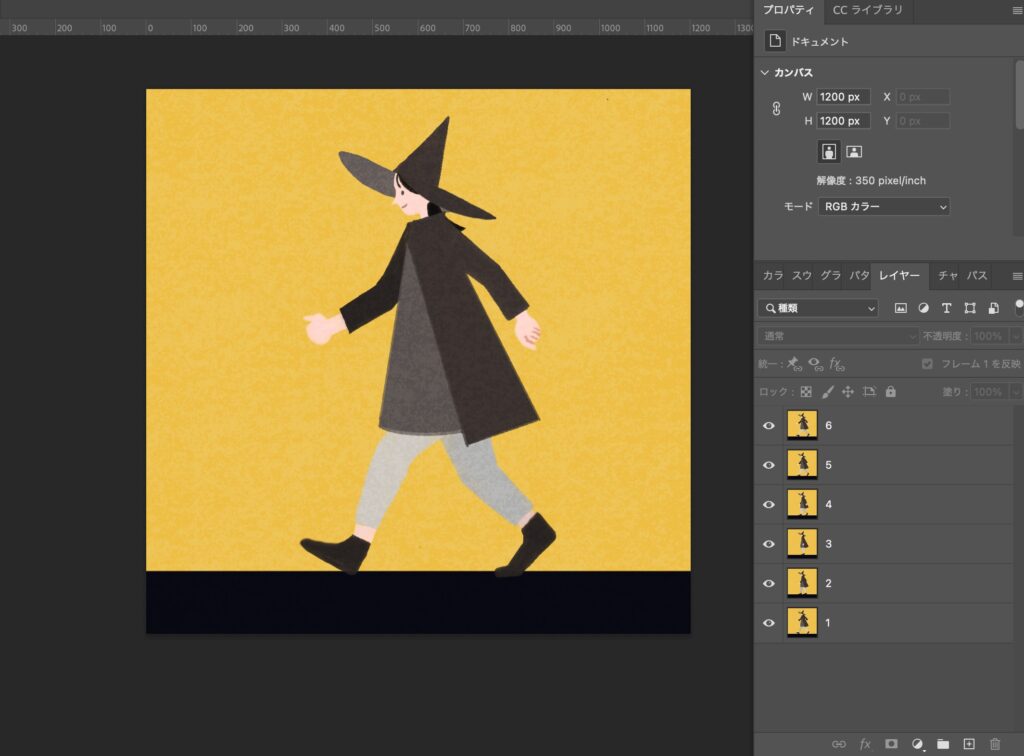The width and height of the screenshot is (1024, 756).
Task: Open the 種類 layer filter dropdown
Action: click(818, 308)
